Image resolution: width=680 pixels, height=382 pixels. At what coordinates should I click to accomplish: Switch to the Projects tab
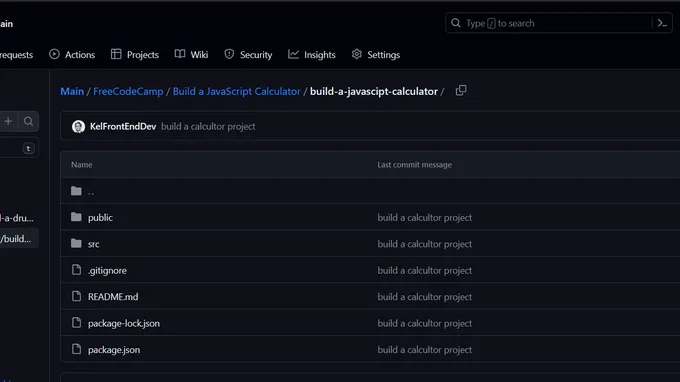point(135,55)
